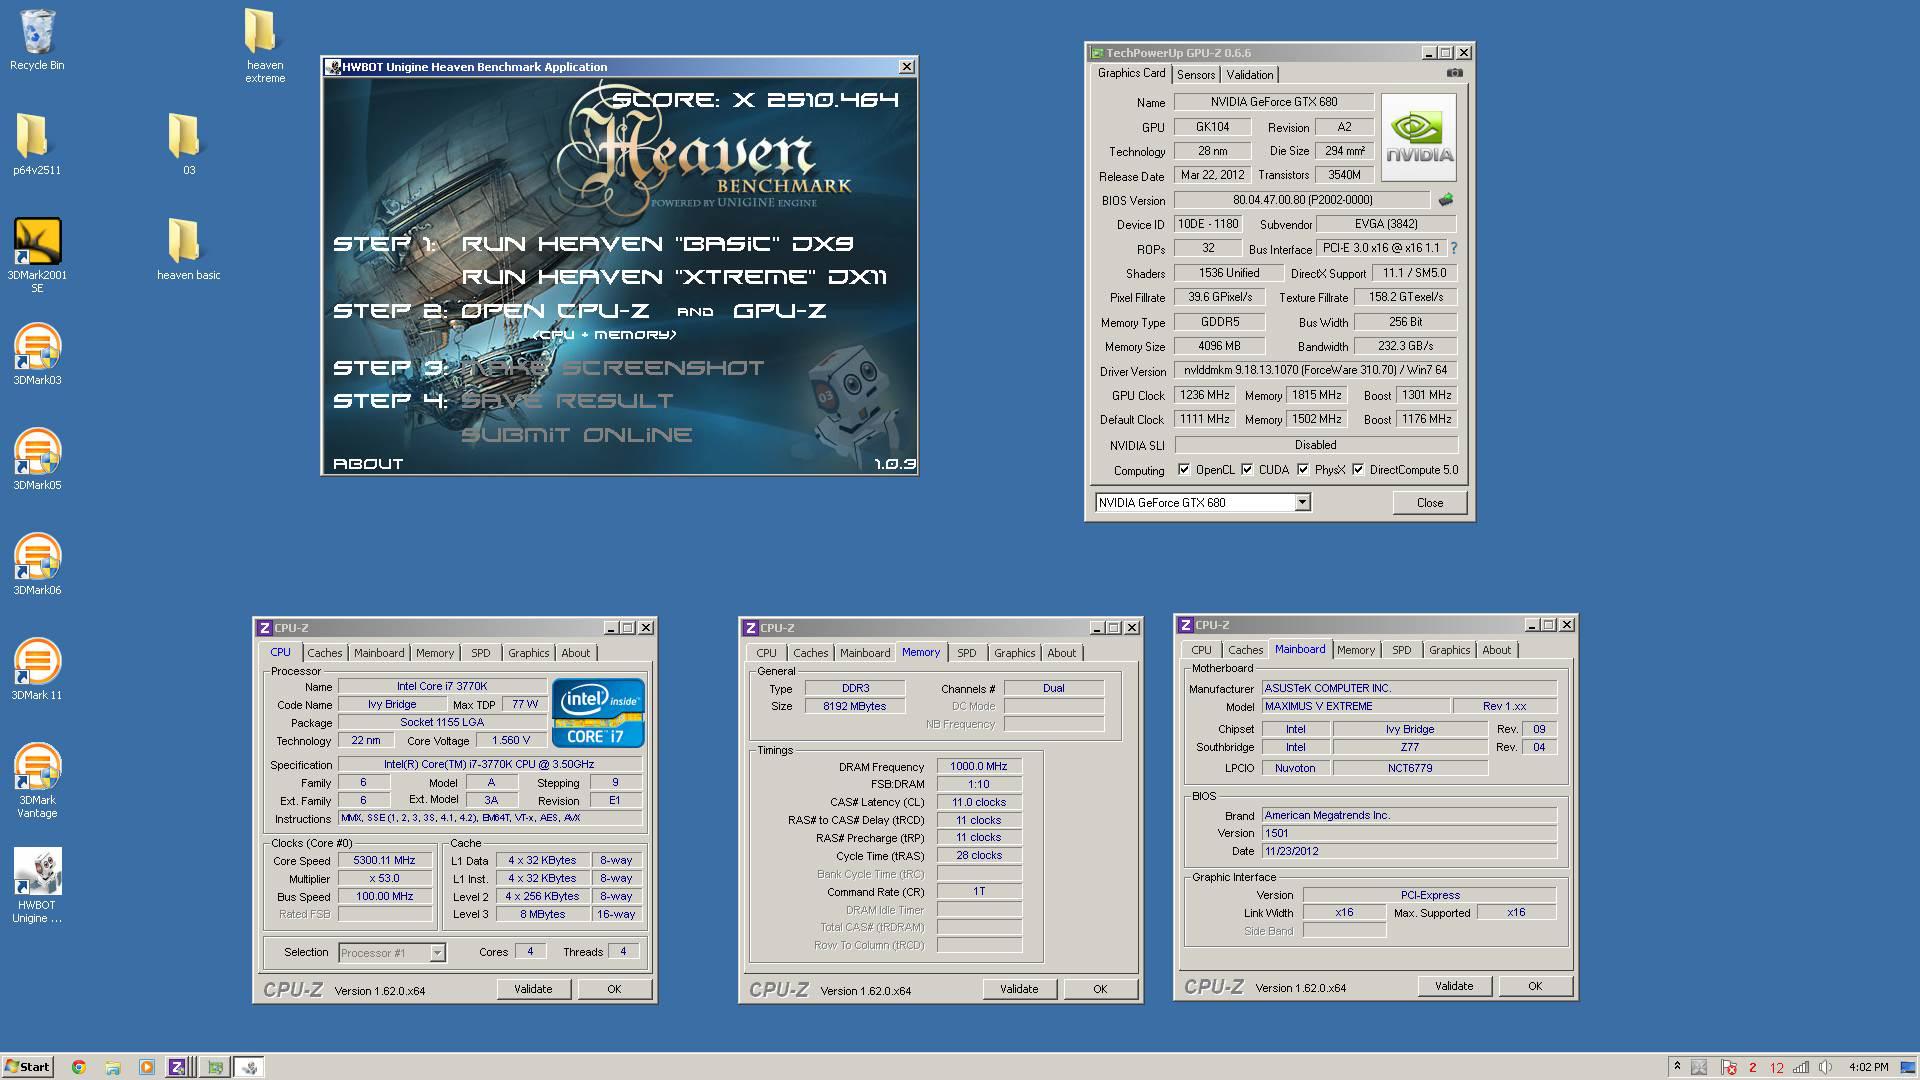Switch to the Sensors tab in GPU-Z
Screen dimensions: 1920x1080
tap(1196, 75)
